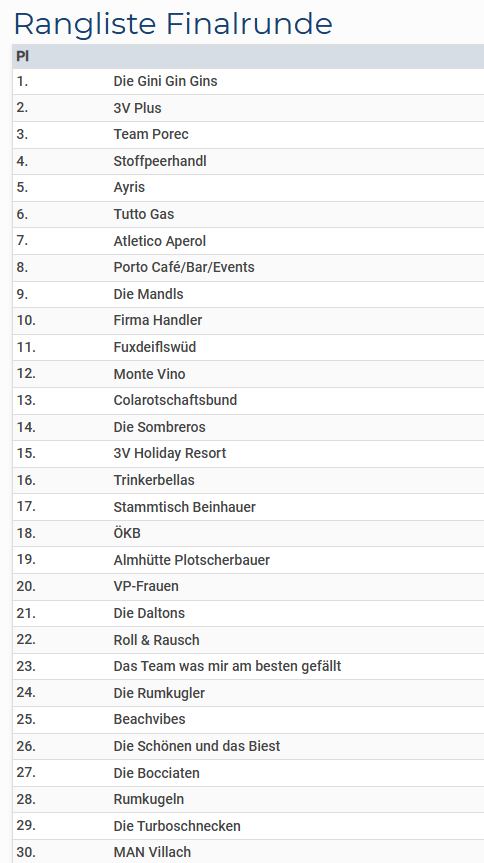Click Roll & Rausch team
This screenshot has height=863, width=484.
(x=156, y=640)
